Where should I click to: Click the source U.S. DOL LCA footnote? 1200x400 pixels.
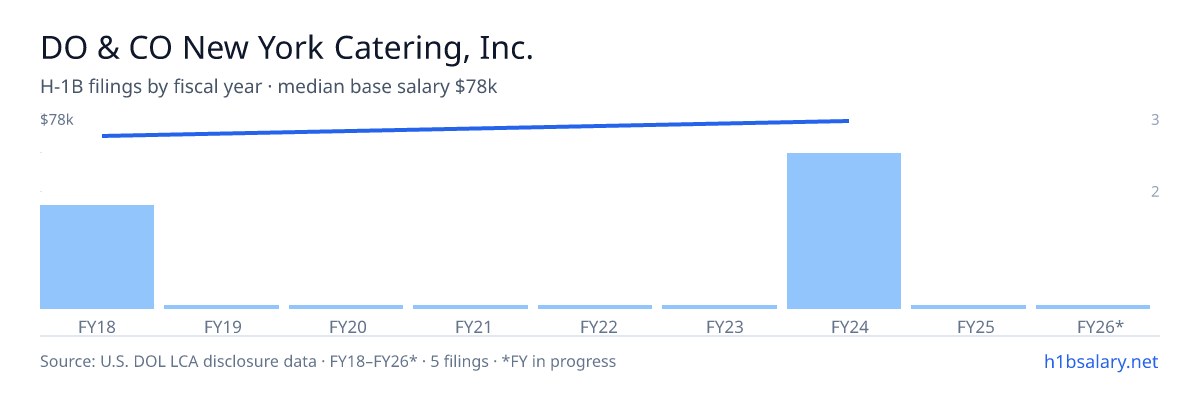pos(328,361)
